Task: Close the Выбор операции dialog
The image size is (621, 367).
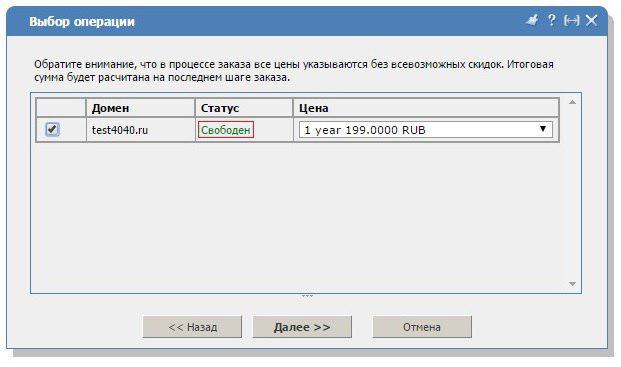Action: [591, 20]
